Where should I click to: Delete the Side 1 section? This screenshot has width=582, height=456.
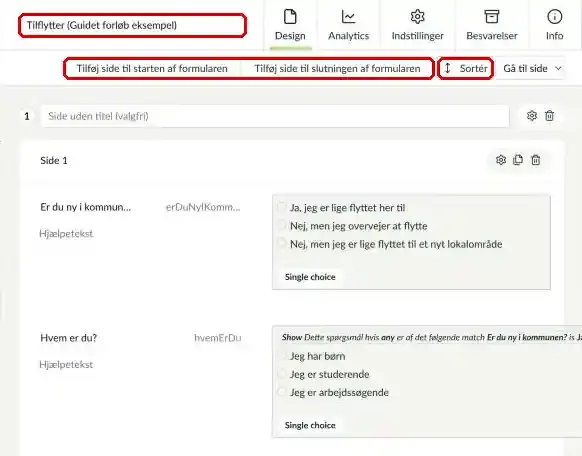535,160
